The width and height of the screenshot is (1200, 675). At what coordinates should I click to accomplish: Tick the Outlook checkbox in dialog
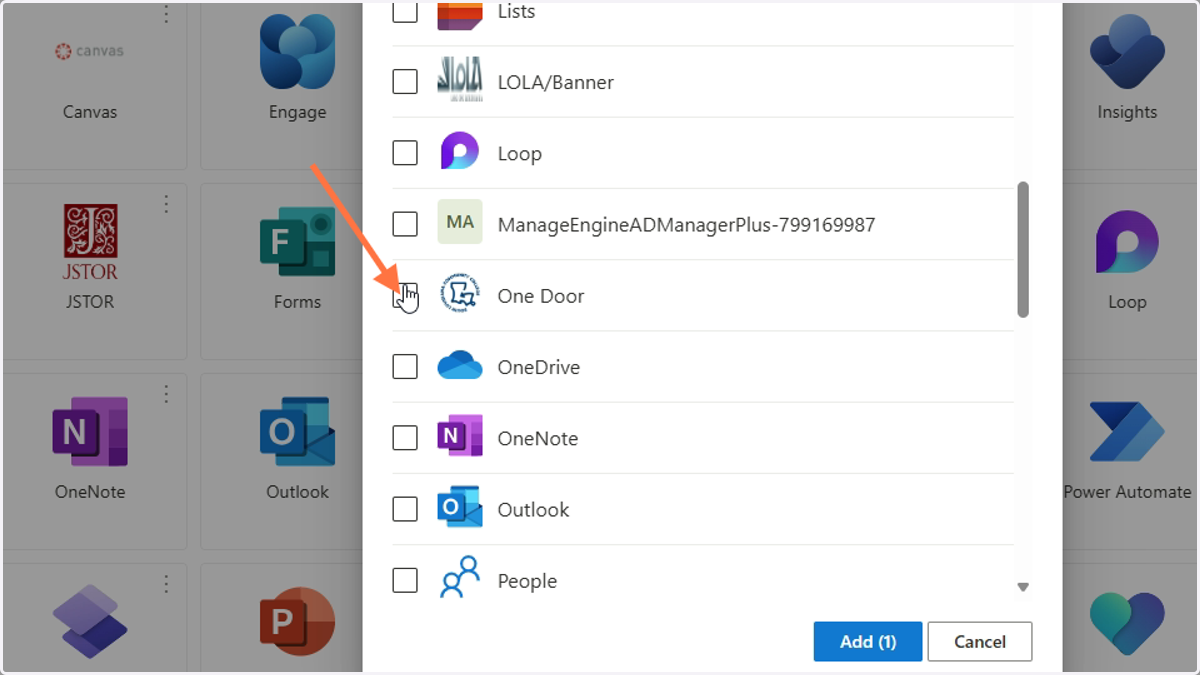click(x=405, y=509)
